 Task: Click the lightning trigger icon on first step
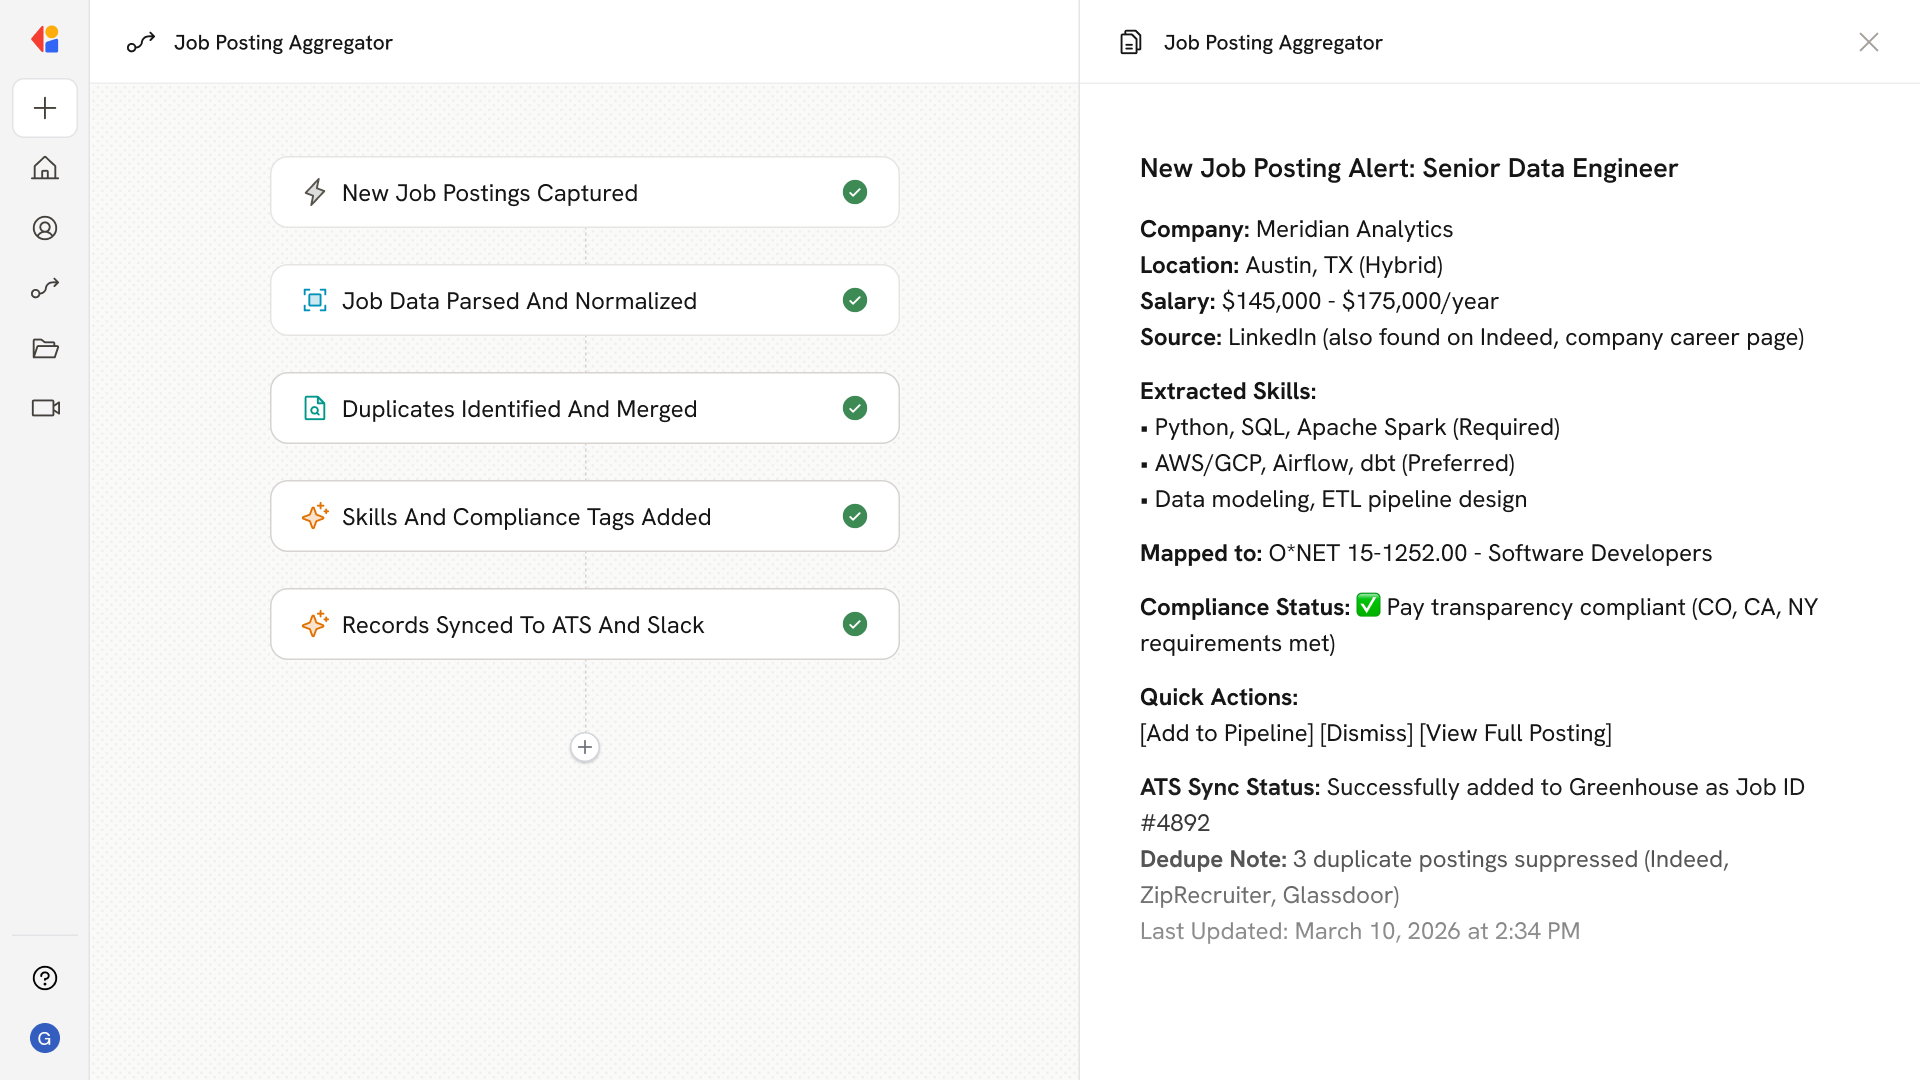point(315,192)
